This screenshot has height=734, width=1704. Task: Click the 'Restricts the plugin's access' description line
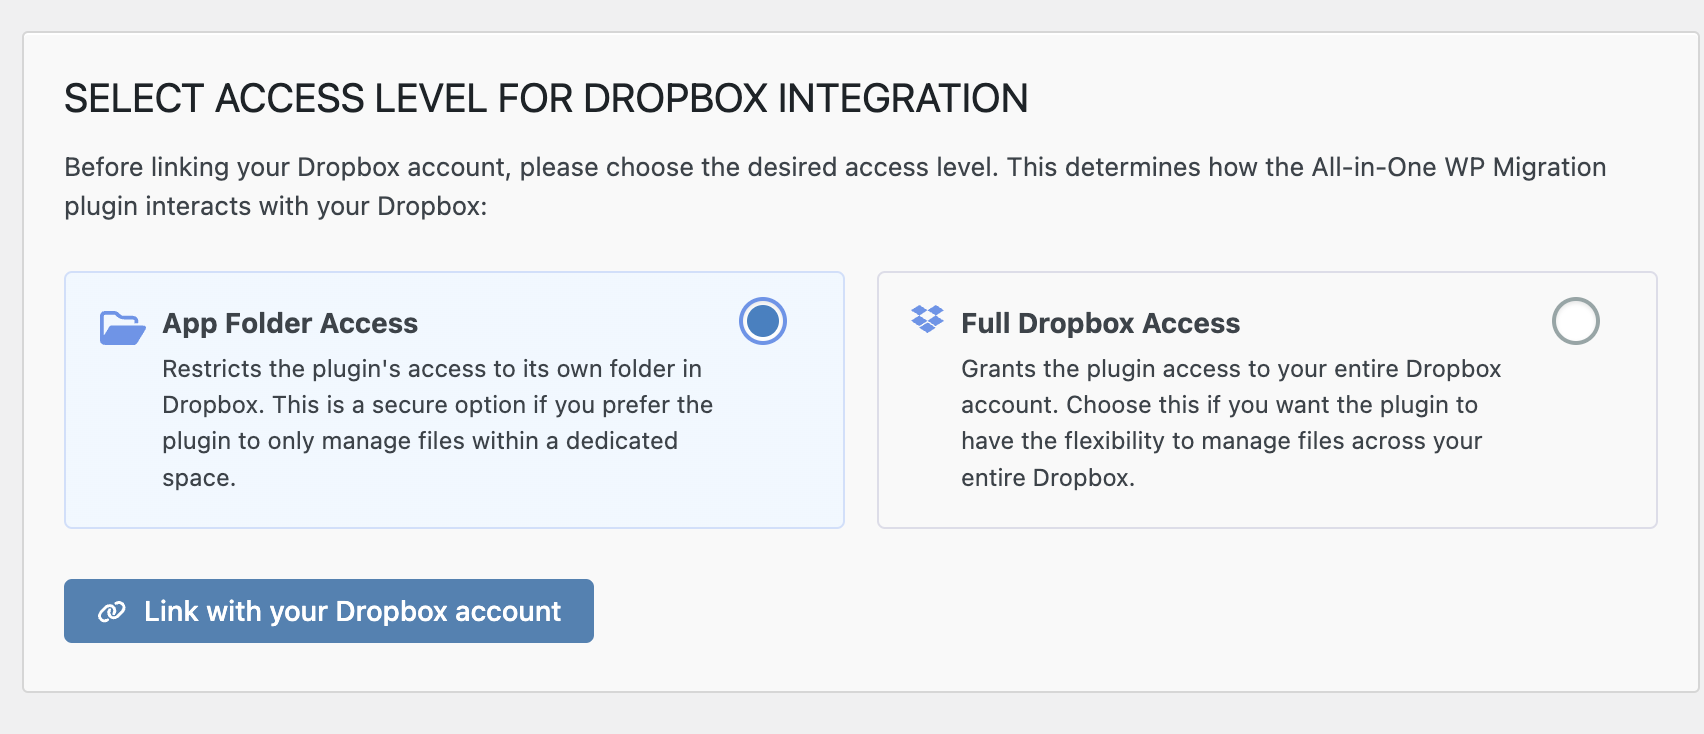(x=431, y=369)
